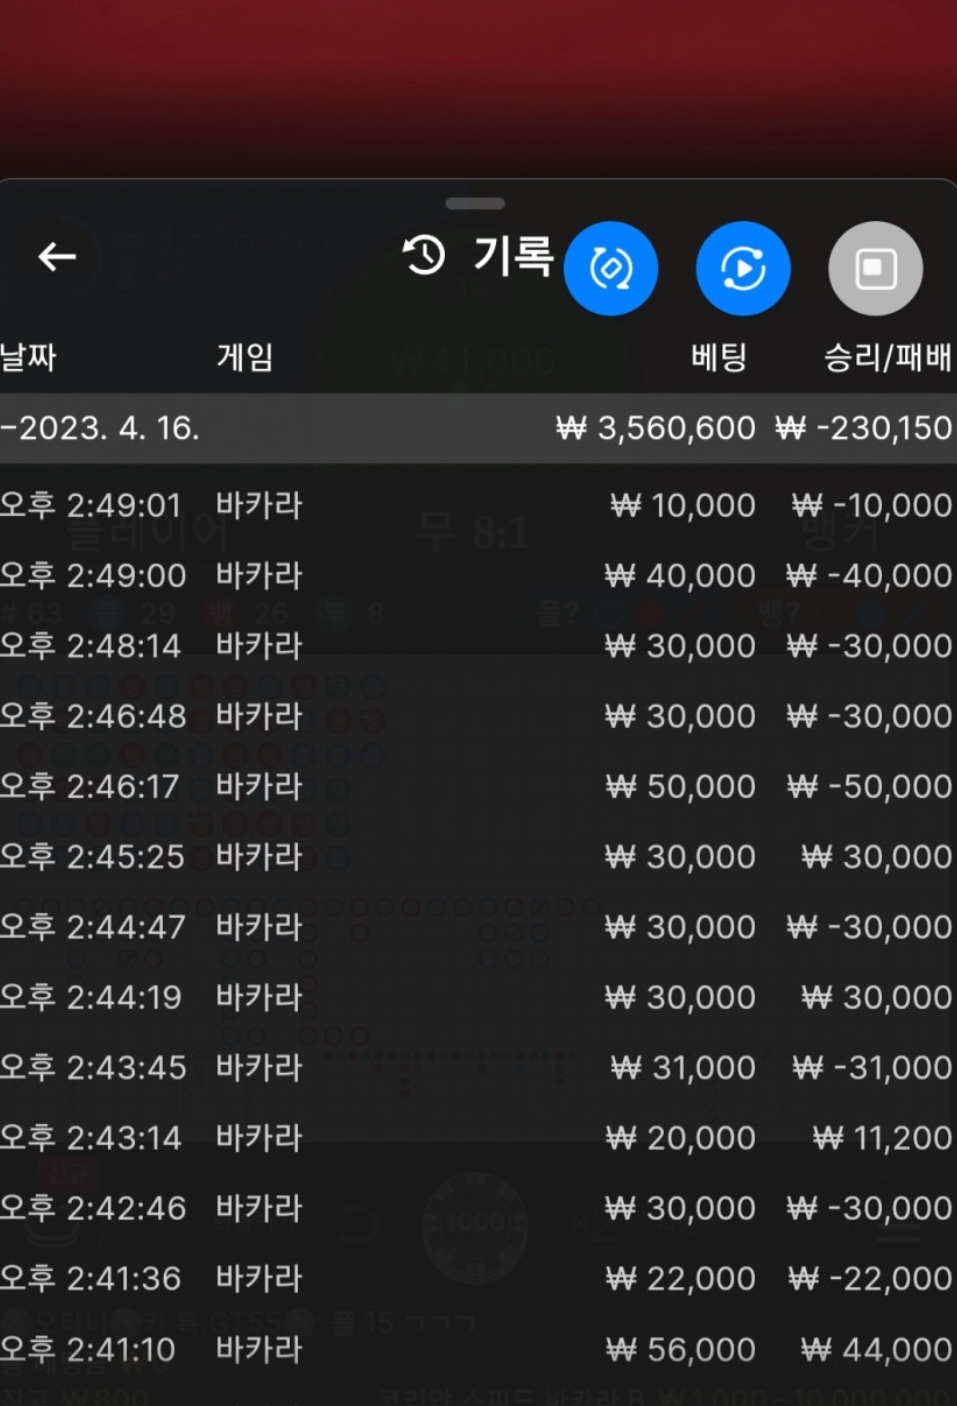This screenshot has height=1406, width=957.
Task: Click the 승리/패배 column header
Action: [x=886, y=357]
